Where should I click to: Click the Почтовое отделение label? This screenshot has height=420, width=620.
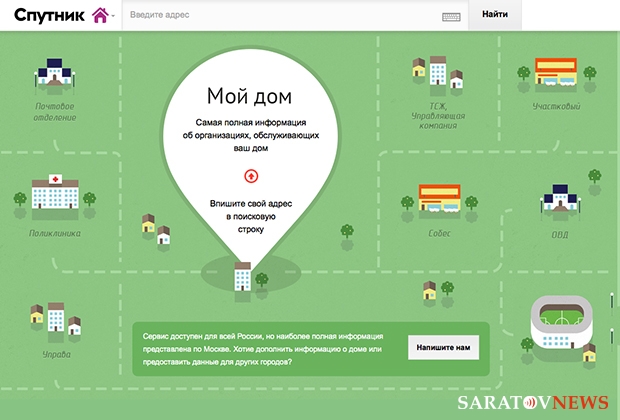coord(56,111)
